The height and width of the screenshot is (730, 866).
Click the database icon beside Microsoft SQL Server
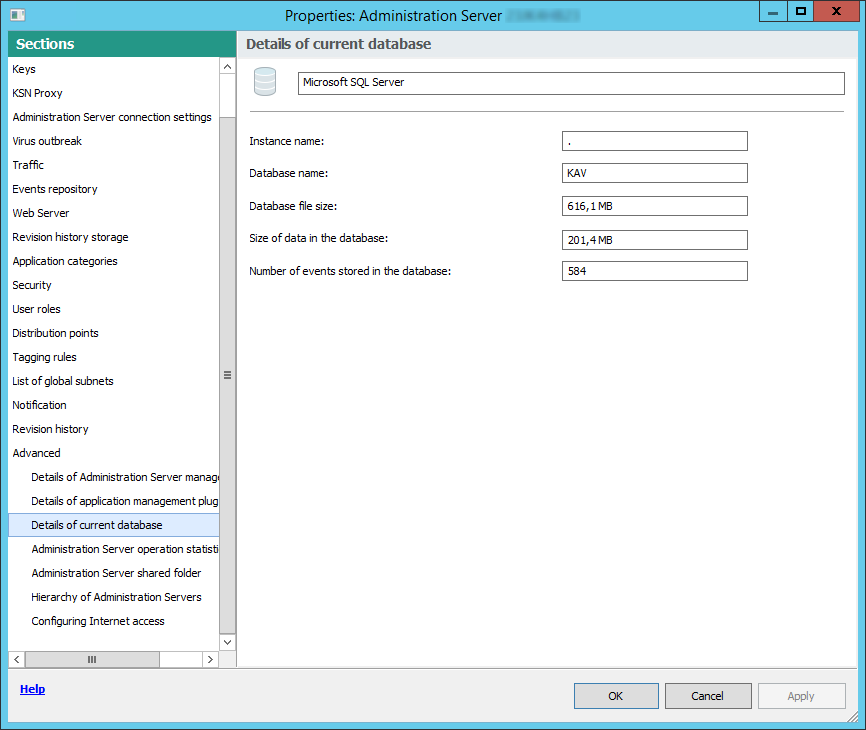click(x=264, y=82)
